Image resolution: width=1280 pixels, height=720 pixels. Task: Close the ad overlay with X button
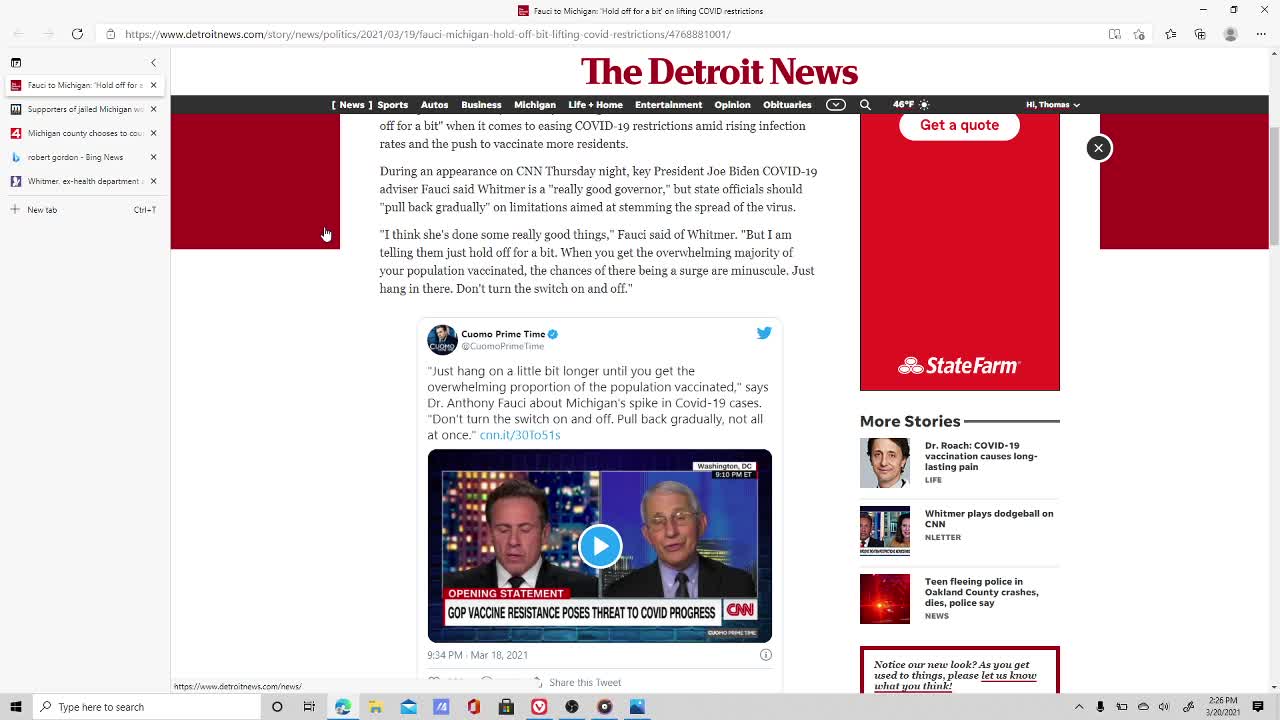[x=1098, y=148]
